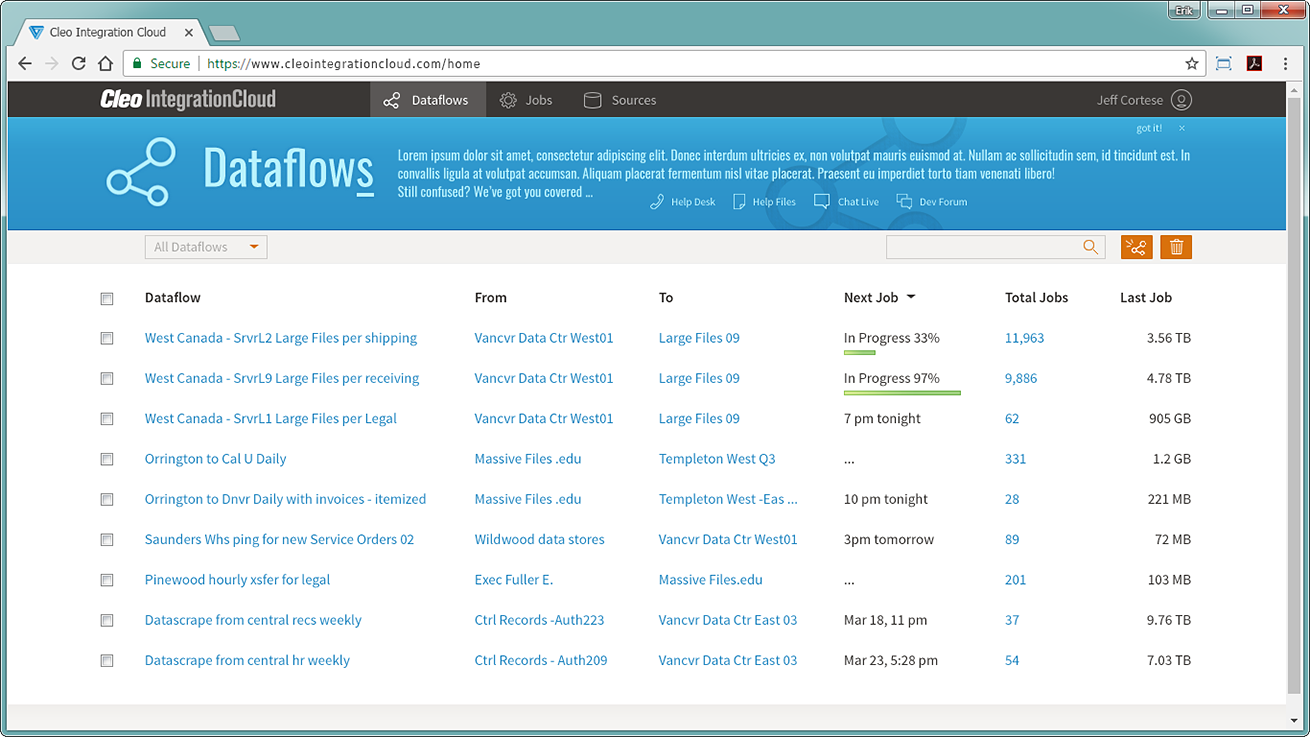Bookmark page with the star icon
Screen dimensions: 1310x740
coord(1192,63)
